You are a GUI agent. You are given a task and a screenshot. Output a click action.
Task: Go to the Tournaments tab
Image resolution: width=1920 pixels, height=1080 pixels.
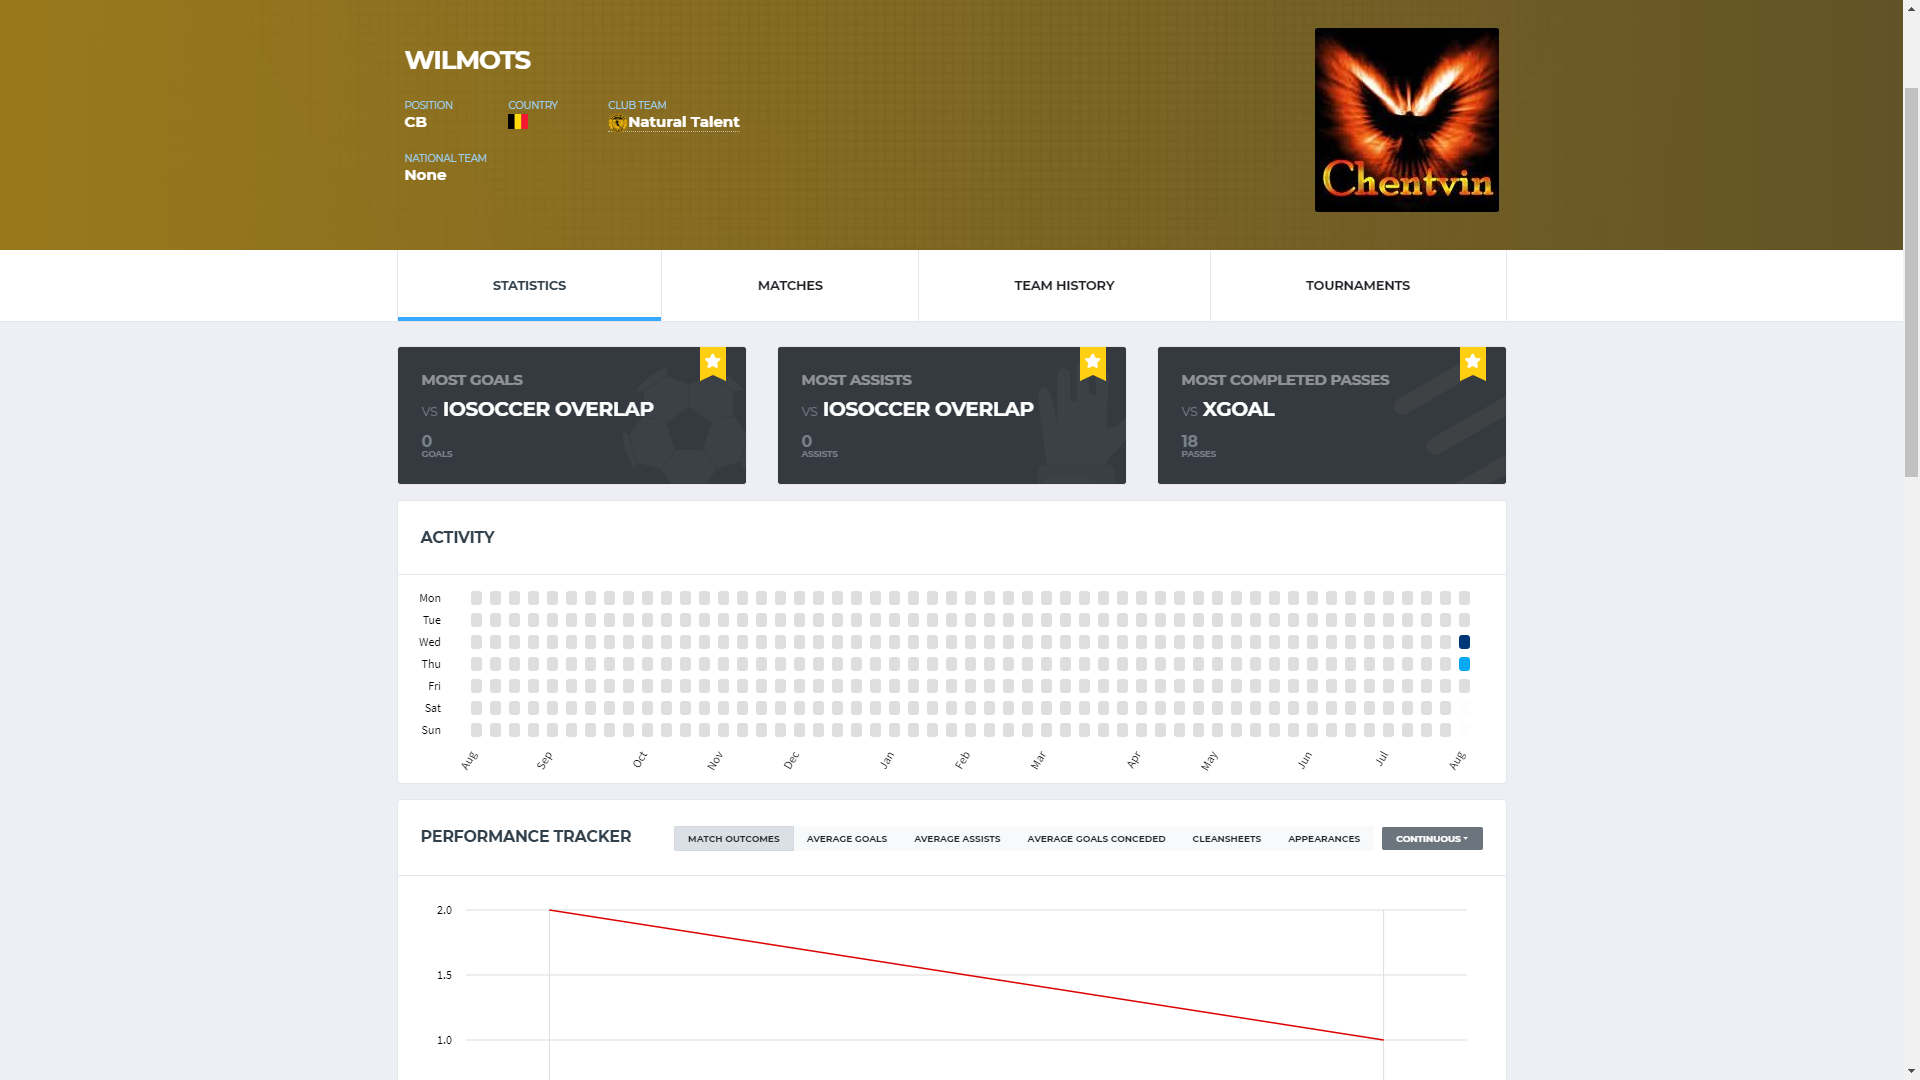click(1357, 286)
